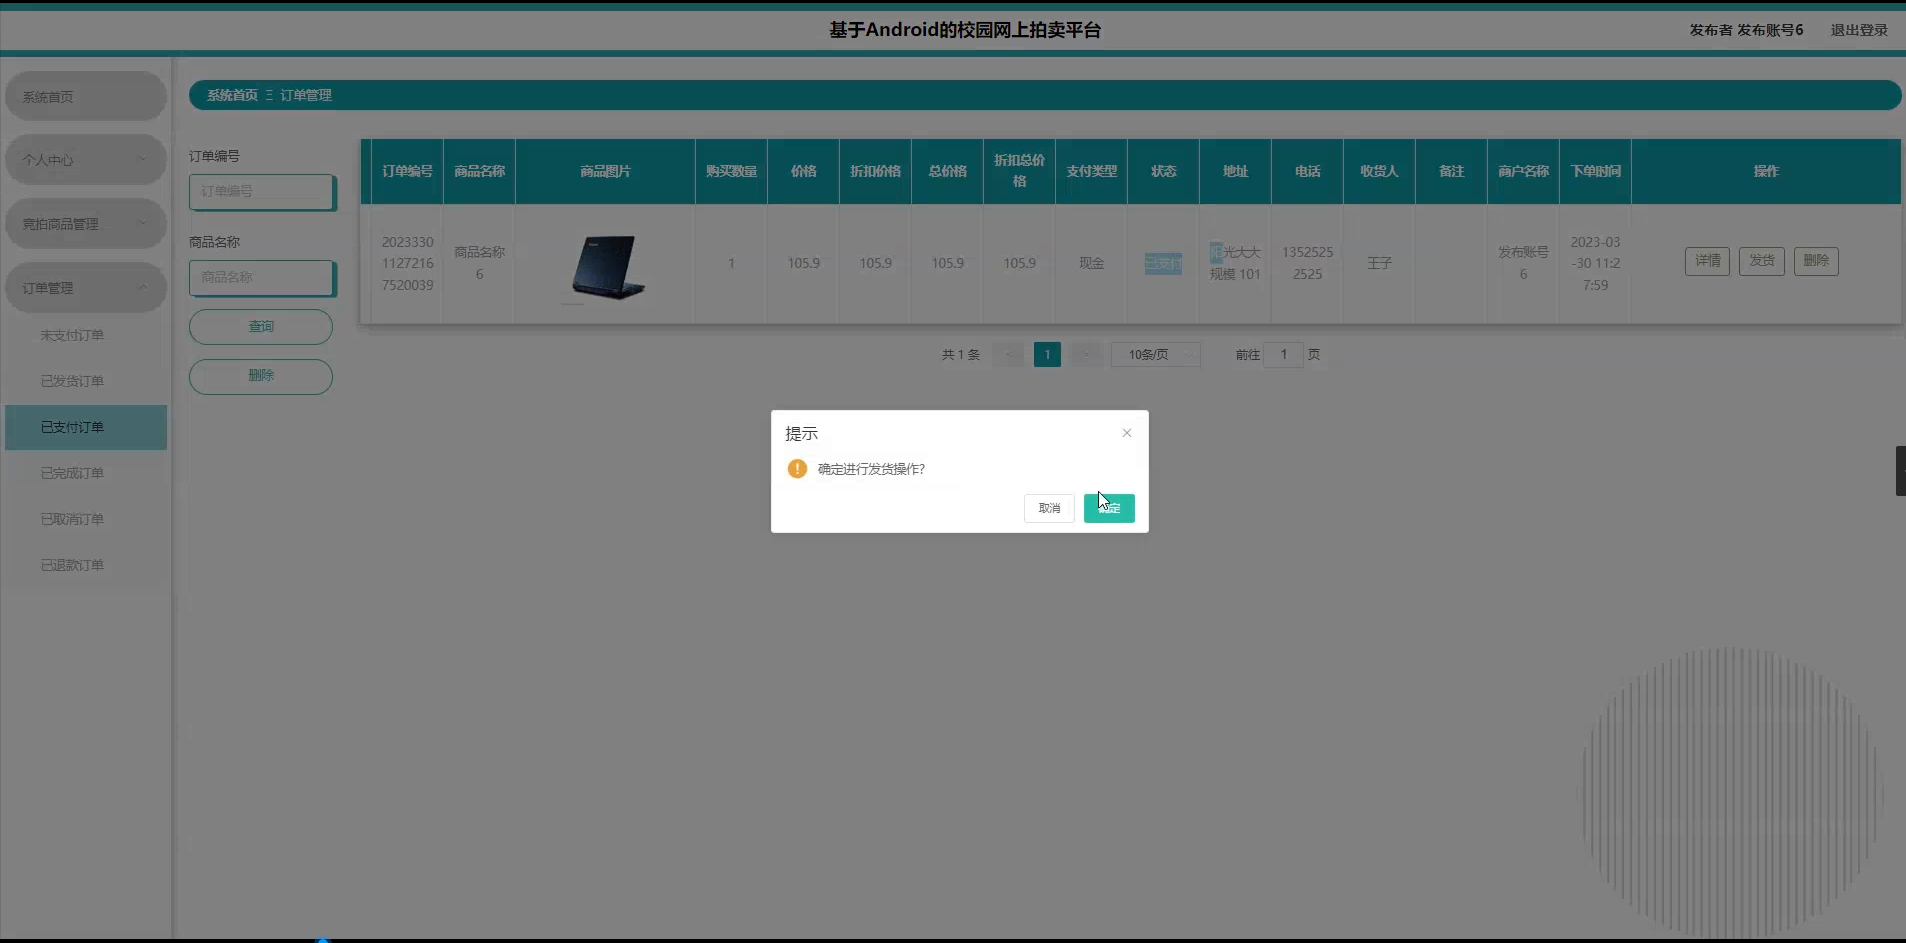The width and height of the screenshot is (1906, 943).
Task: Open the 10条/页 page size dropdown
Action: [1155, 354]
